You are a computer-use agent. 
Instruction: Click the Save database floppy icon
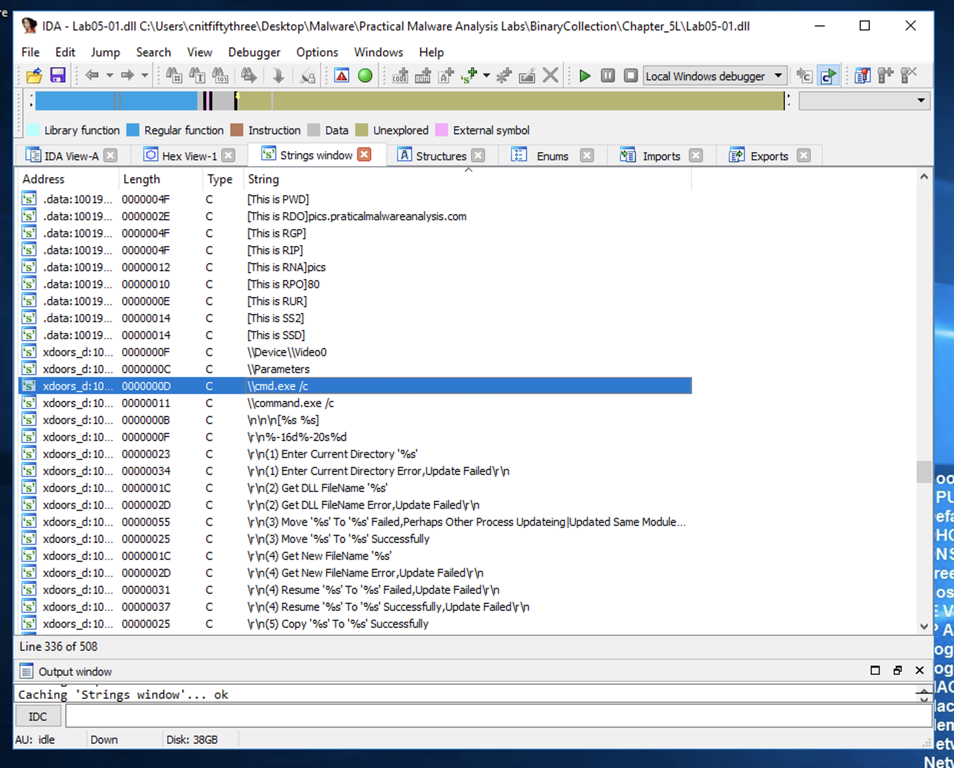point(57,76)
